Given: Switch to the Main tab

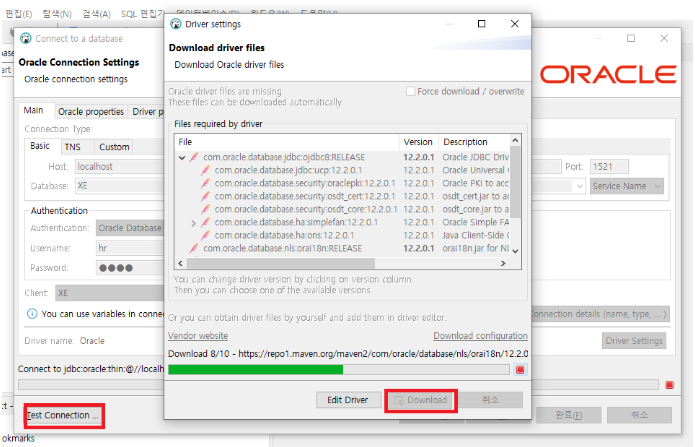Looking at the screenshot, I should pyautogui.click(x=34, y=110).
